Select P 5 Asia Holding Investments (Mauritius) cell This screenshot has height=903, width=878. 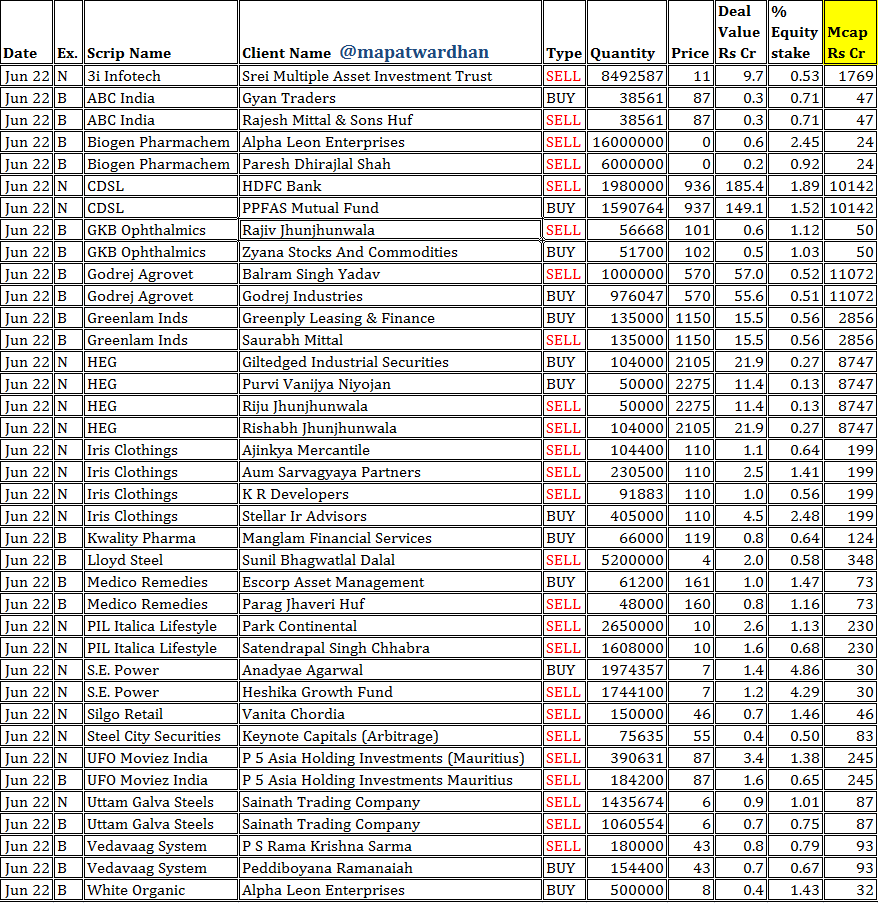pyautogui.click(x=390, y=758)
